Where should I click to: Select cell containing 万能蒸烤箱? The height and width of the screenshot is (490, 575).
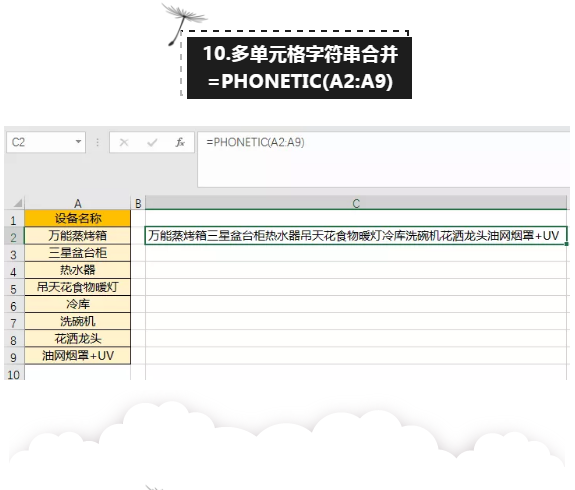click(x=77, y=235)
